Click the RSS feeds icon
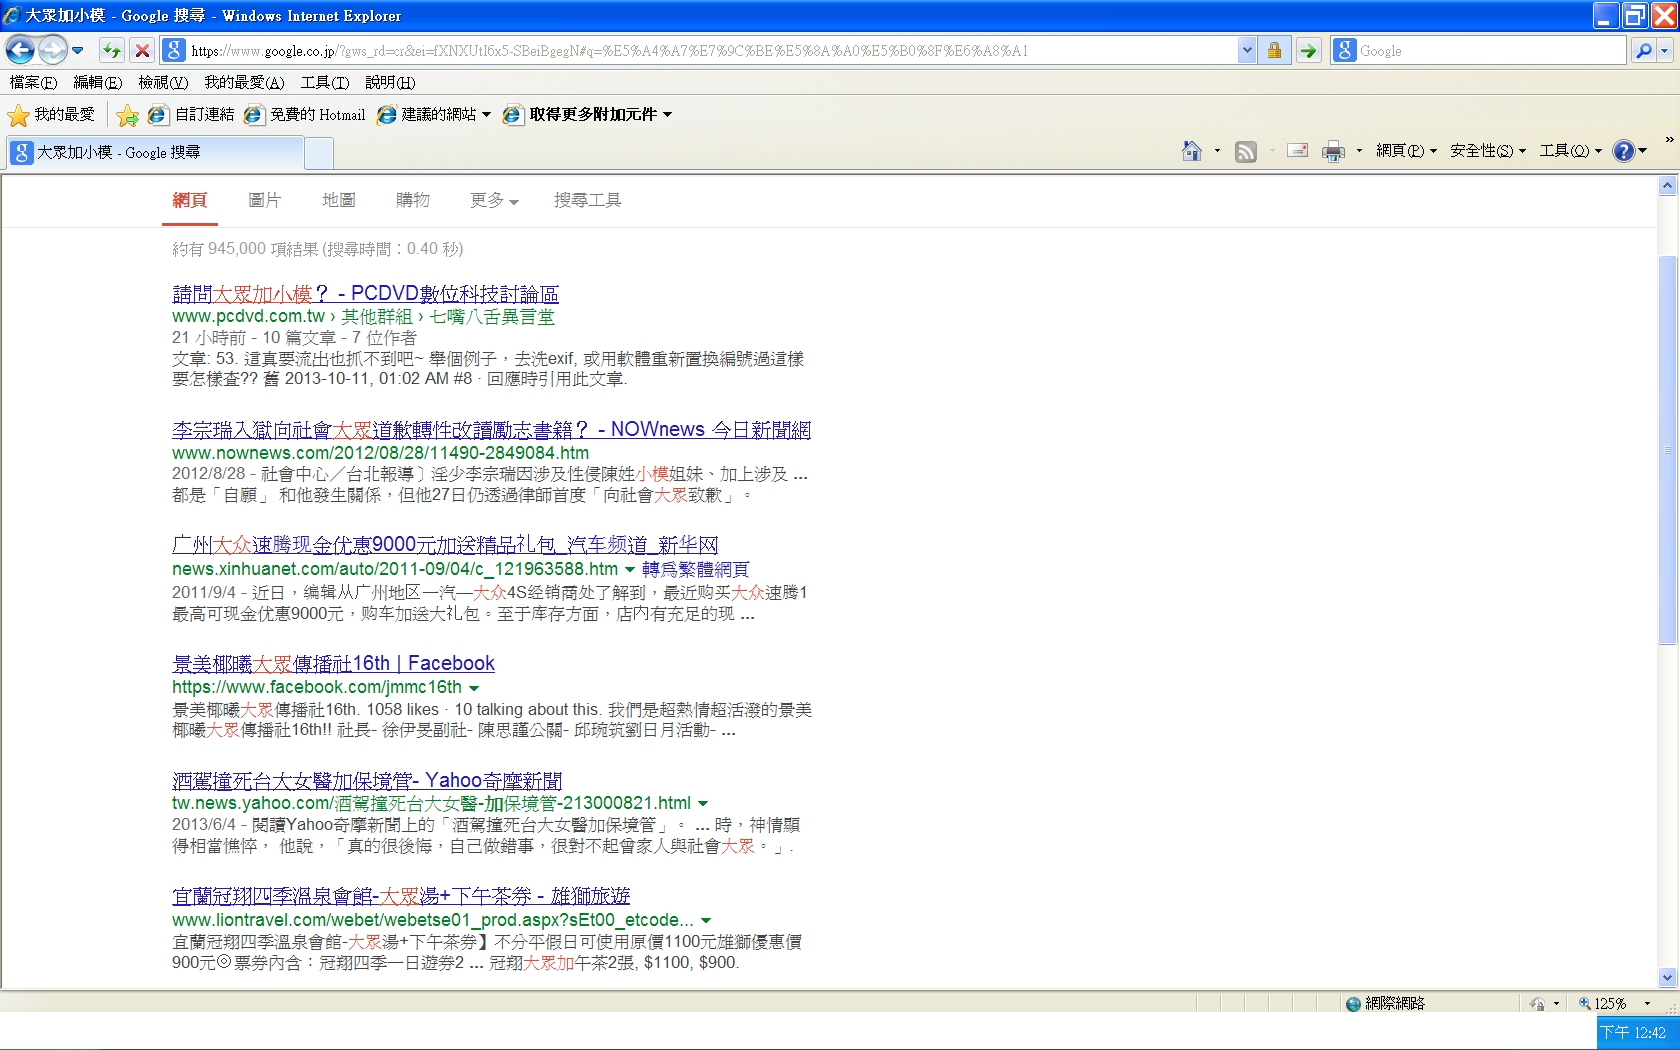This screenshot has width=1680, height=1050. [1245, 151]
